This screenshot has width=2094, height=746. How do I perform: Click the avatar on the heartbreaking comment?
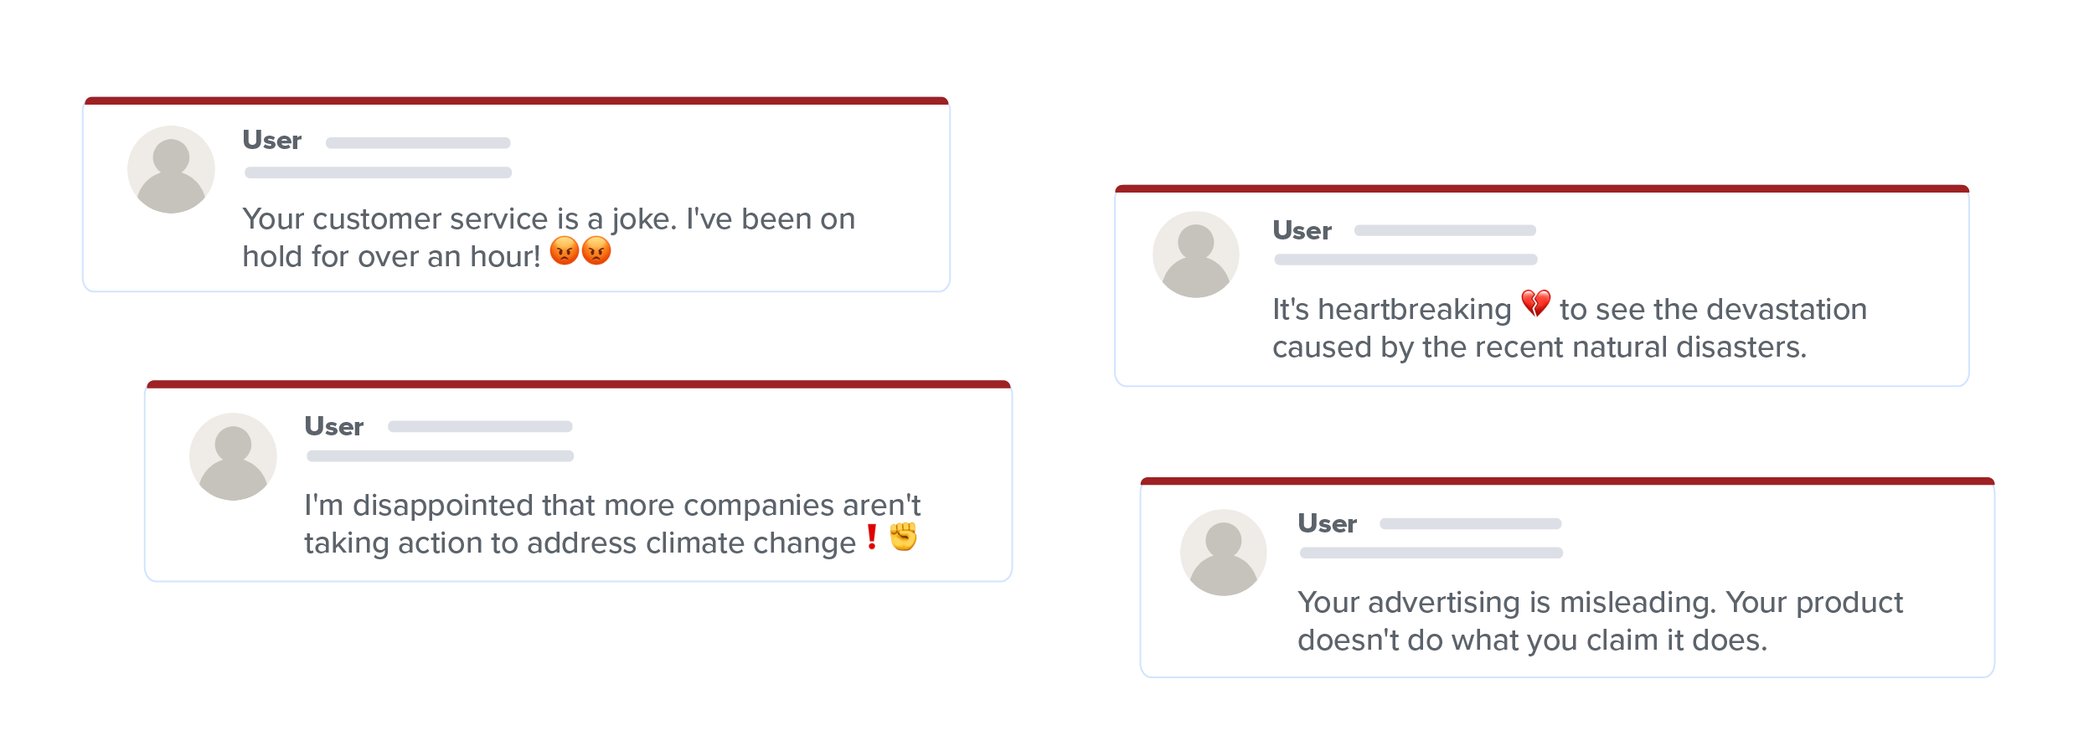1196,254
